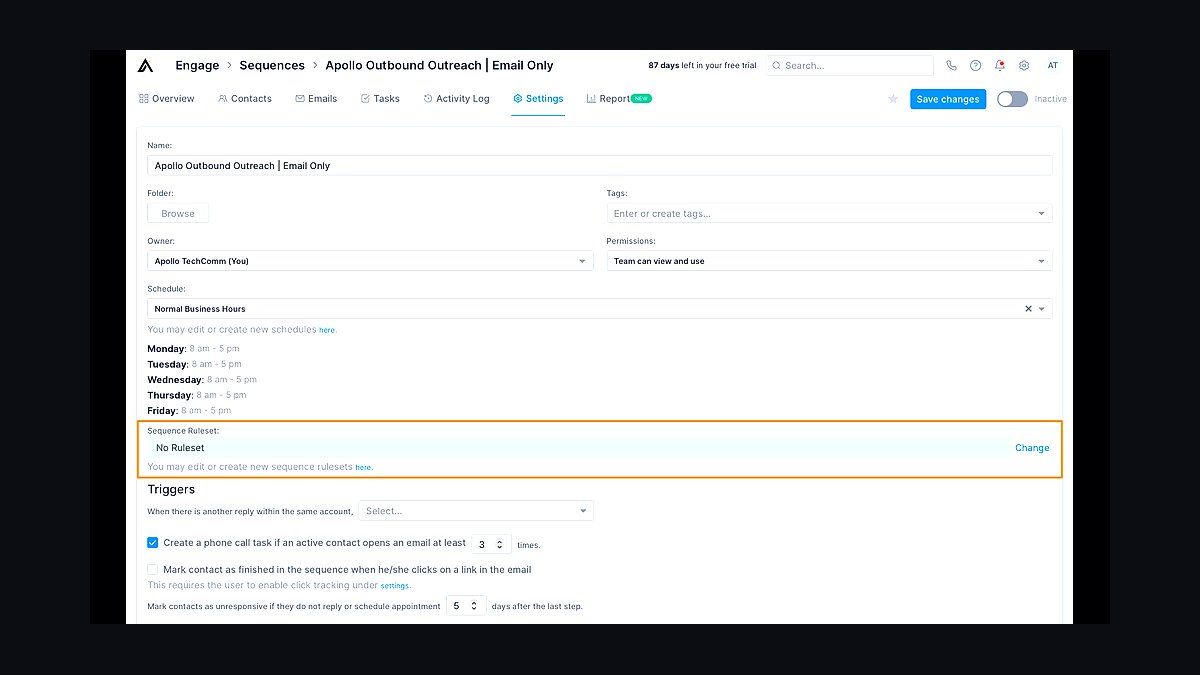This screenshot has width=1200, height=675.
Task: Click Save changes button
Action: click(948, 99)
